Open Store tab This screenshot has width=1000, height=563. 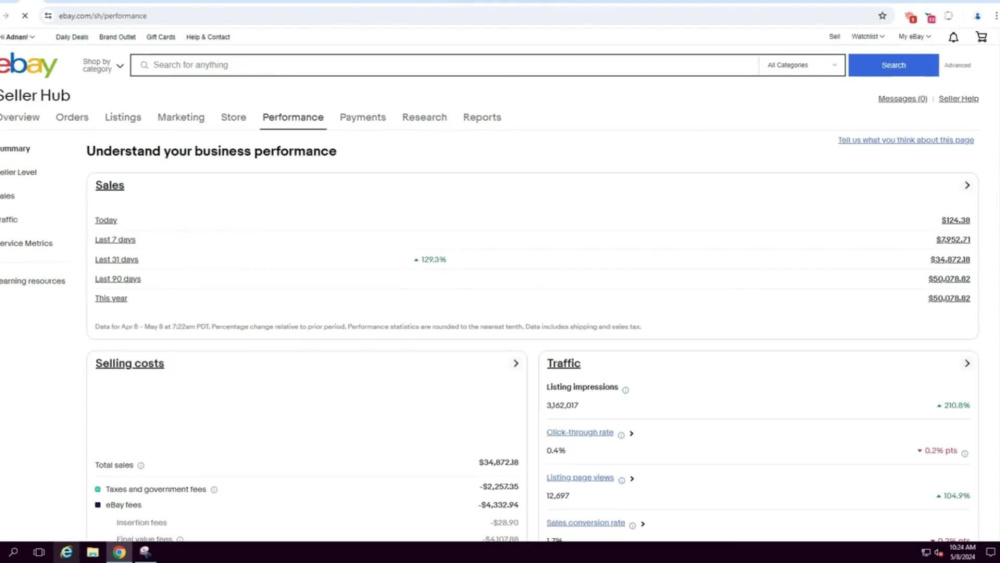[x=233, y=117]
